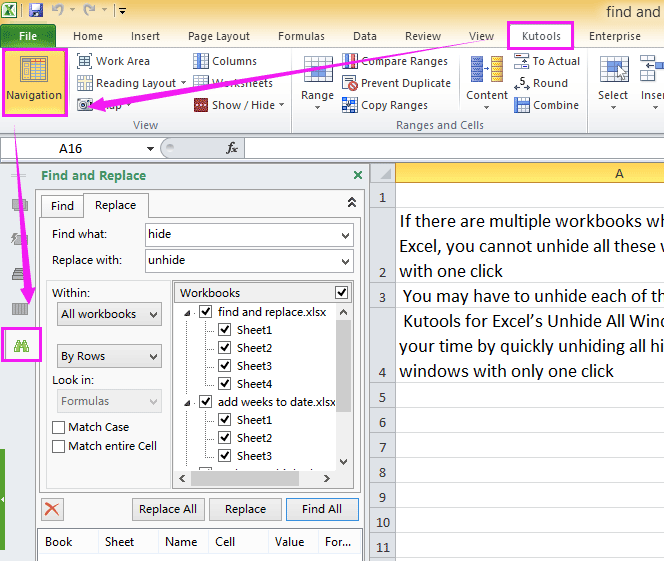Viewport: 664px width, 561px height.
Task: Click Prevent Duplicate icon
Action: coord(350,83)
